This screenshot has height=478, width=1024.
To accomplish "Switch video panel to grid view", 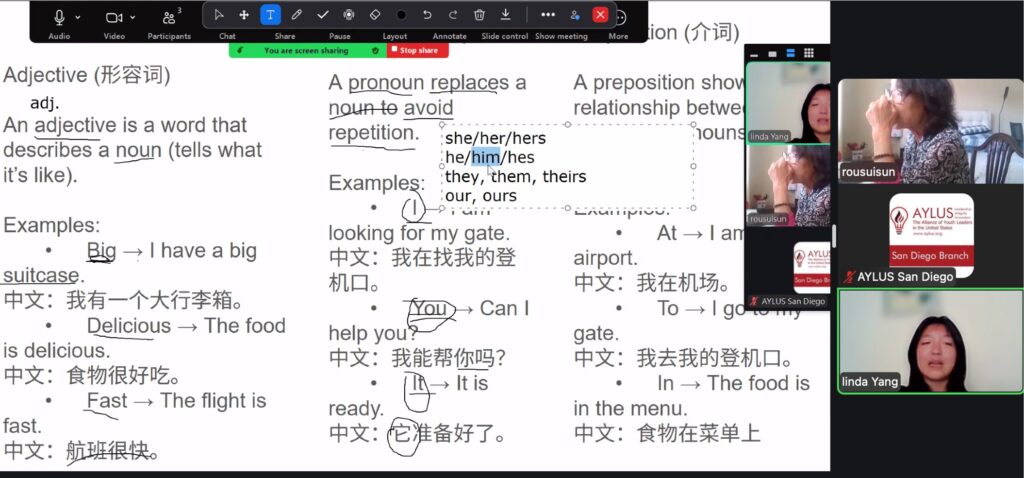I will [x=808, y=53].
